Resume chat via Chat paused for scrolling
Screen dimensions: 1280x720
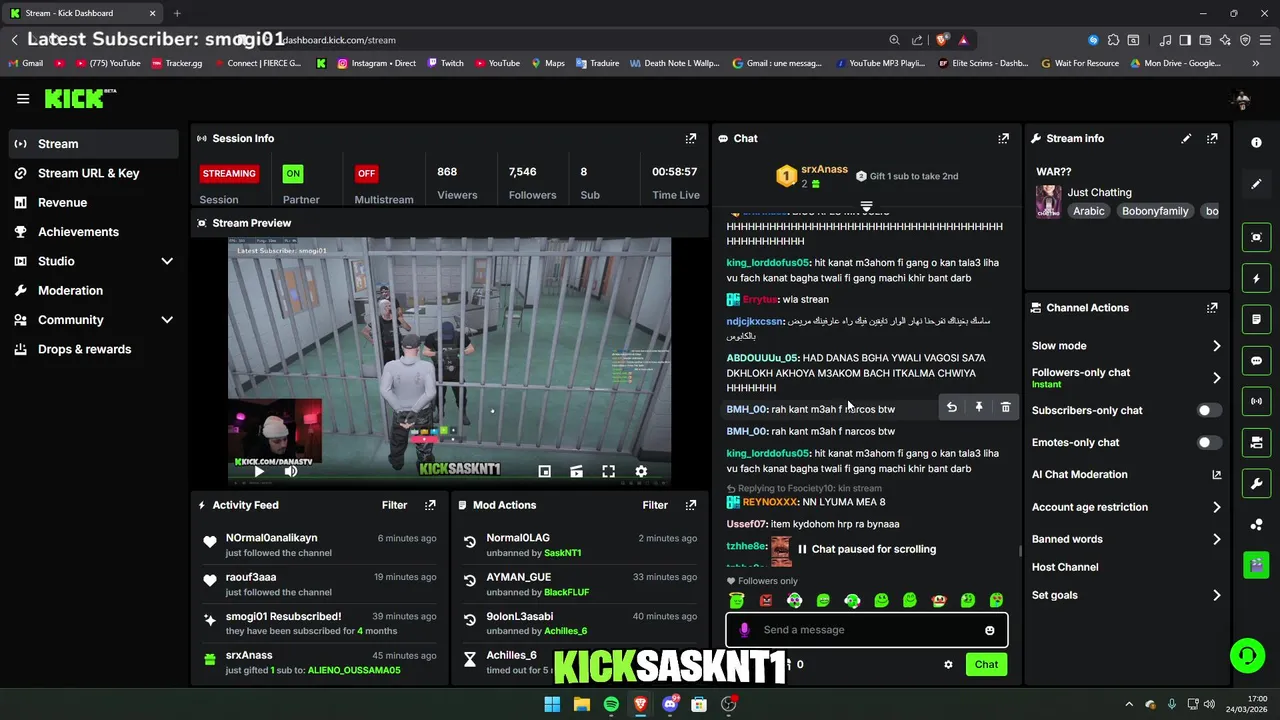pos(866,549)
